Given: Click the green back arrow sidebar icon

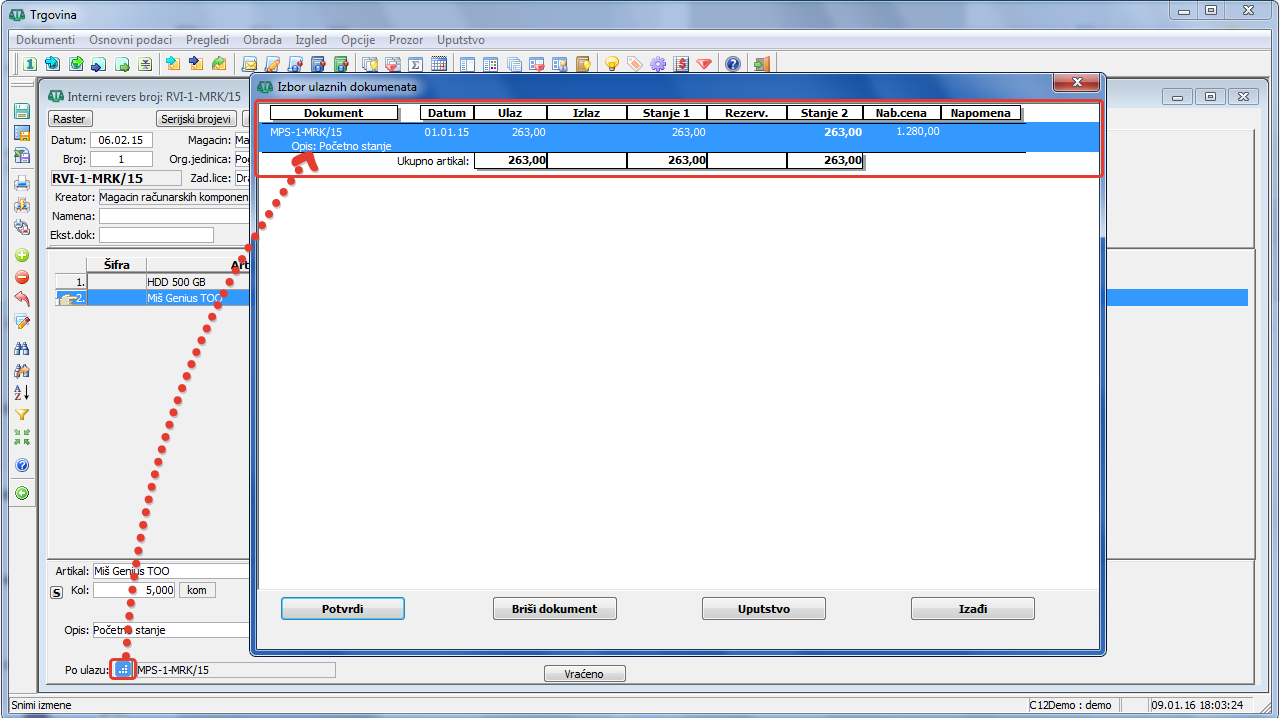Looking at the screenshot, I should (x=21, y=493).
